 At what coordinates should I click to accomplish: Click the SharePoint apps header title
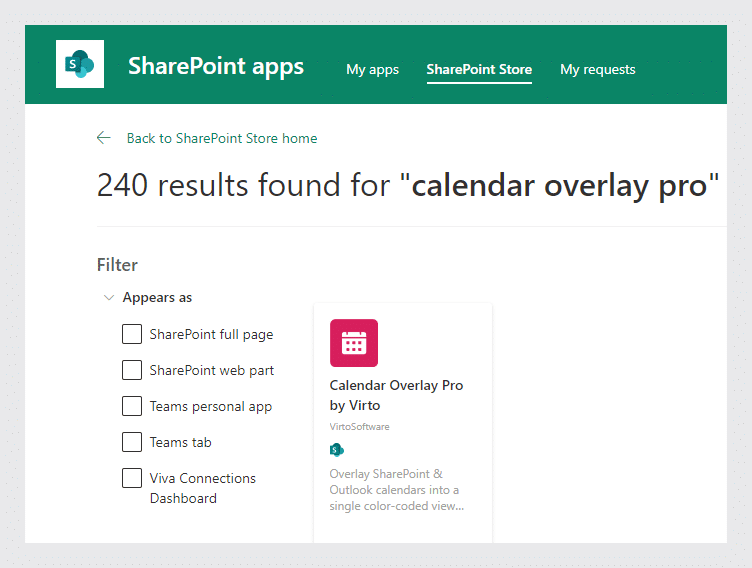click(x=216, y=66)
